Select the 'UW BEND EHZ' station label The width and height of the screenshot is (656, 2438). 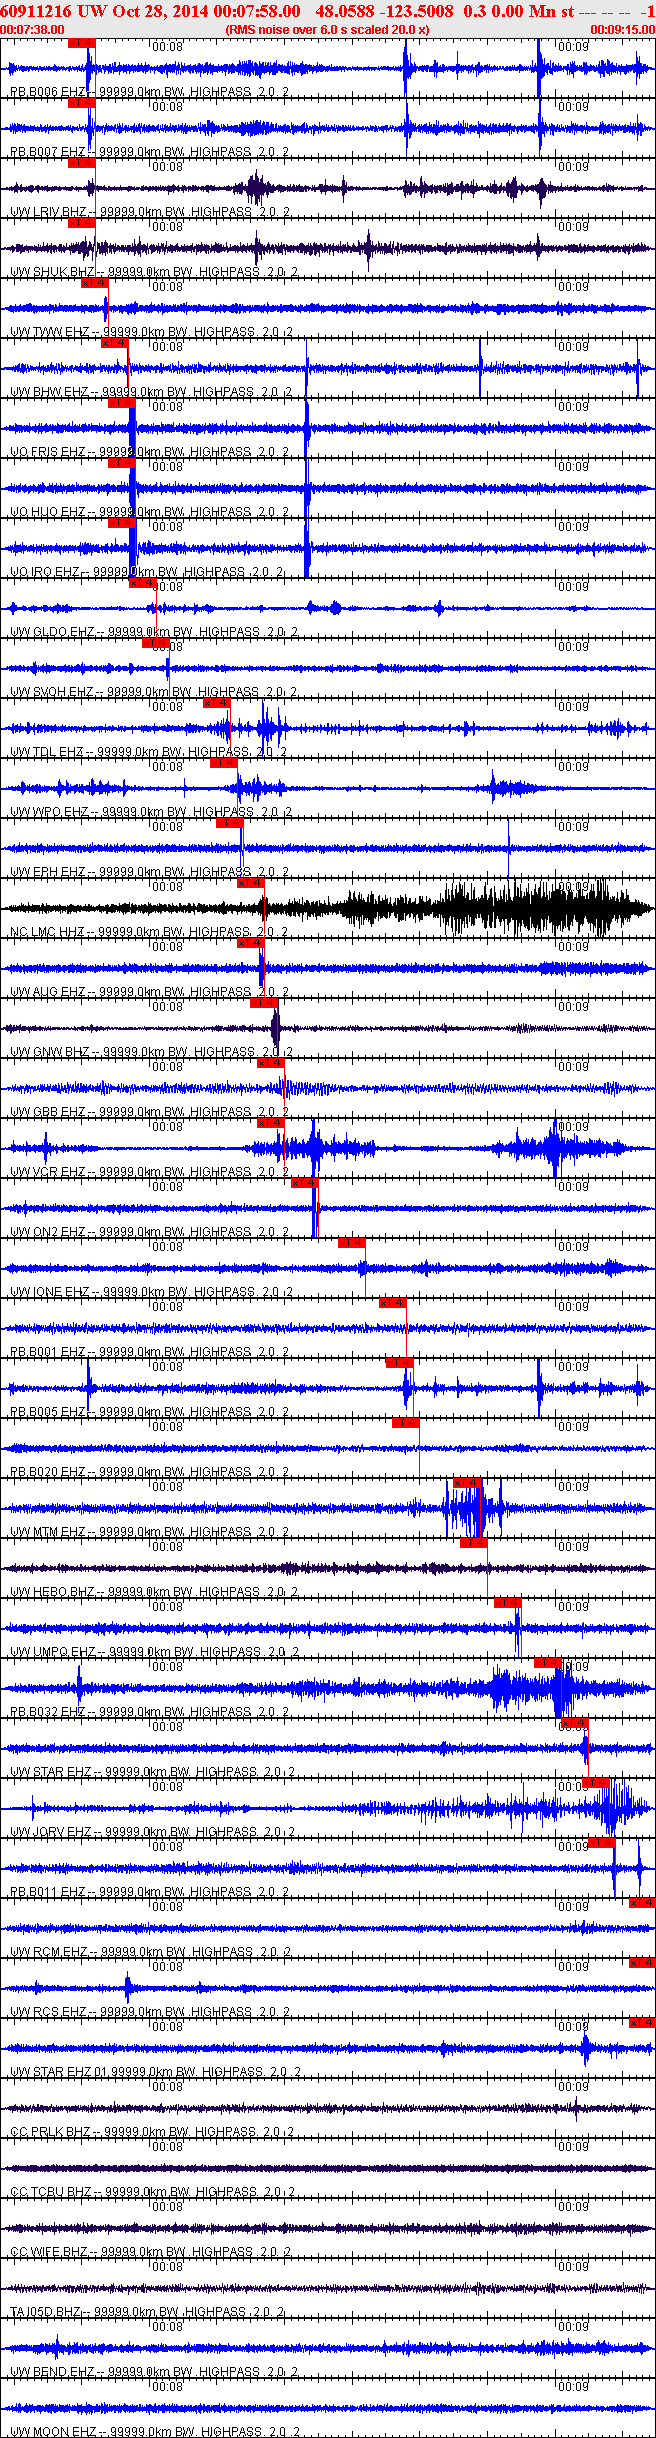coord(52,2372)
